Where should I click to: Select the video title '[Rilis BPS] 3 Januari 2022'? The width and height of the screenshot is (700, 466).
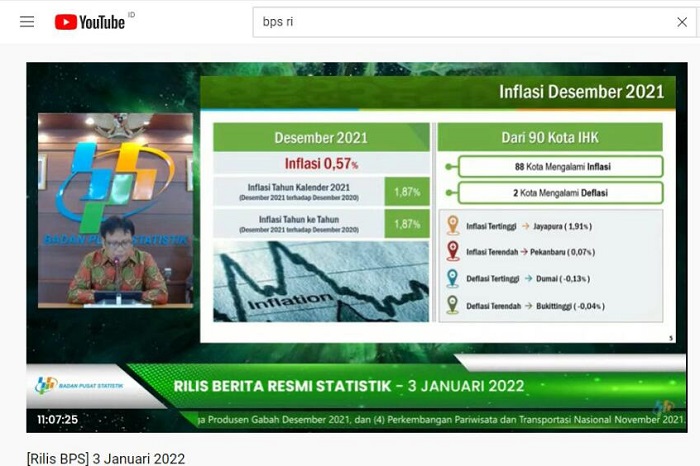point(106,458)
